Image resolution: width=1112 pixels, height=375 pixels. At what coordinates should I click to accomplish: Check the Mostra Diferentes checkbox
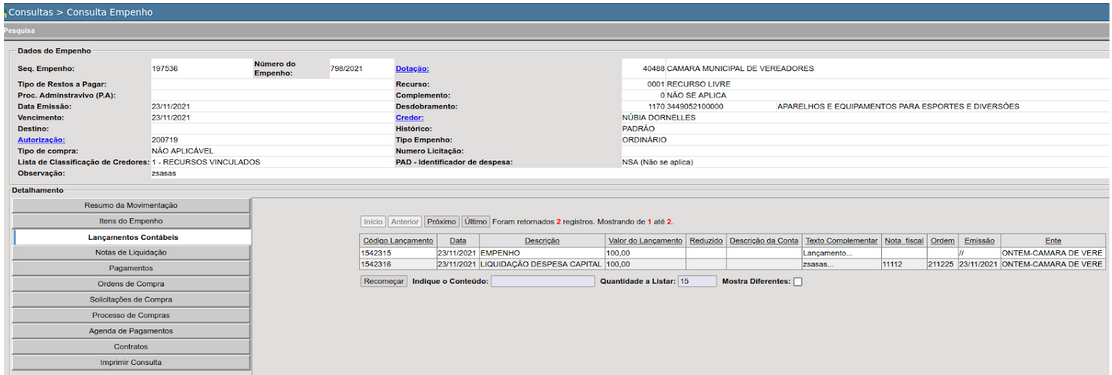point(798,281)
